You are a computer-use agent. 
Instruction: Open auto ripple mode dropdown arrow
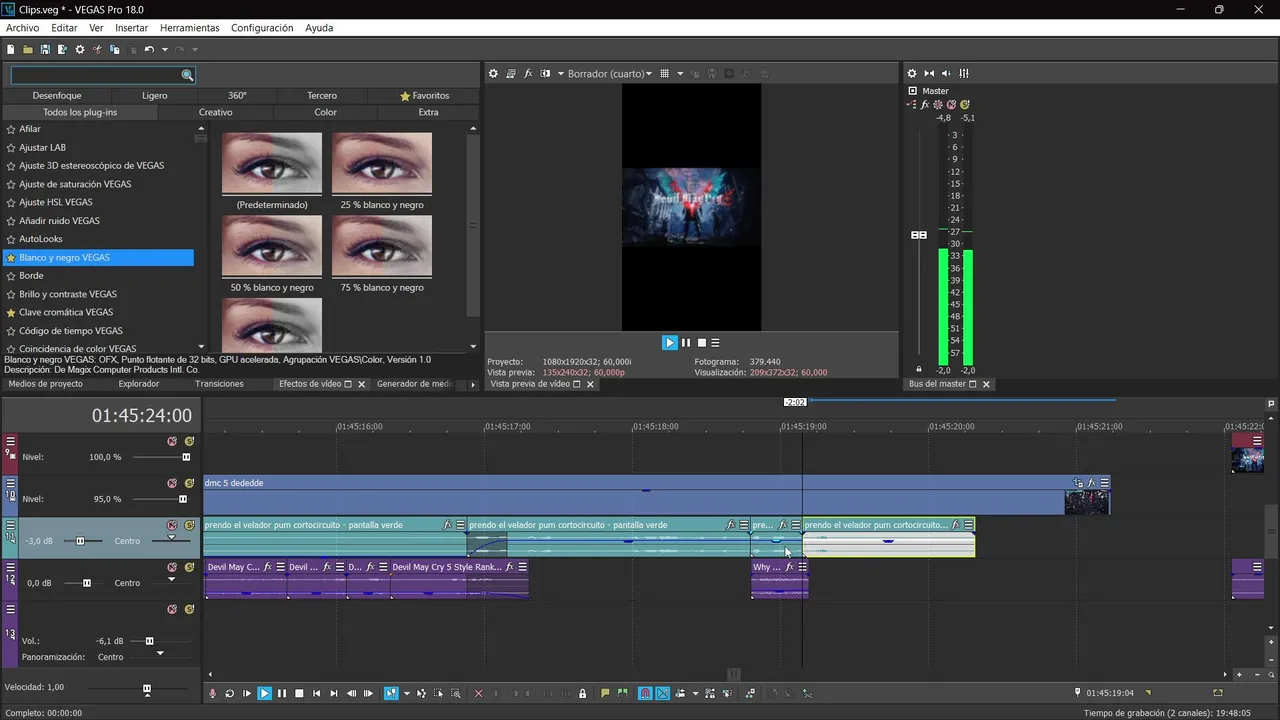click(x=695, y=693)
